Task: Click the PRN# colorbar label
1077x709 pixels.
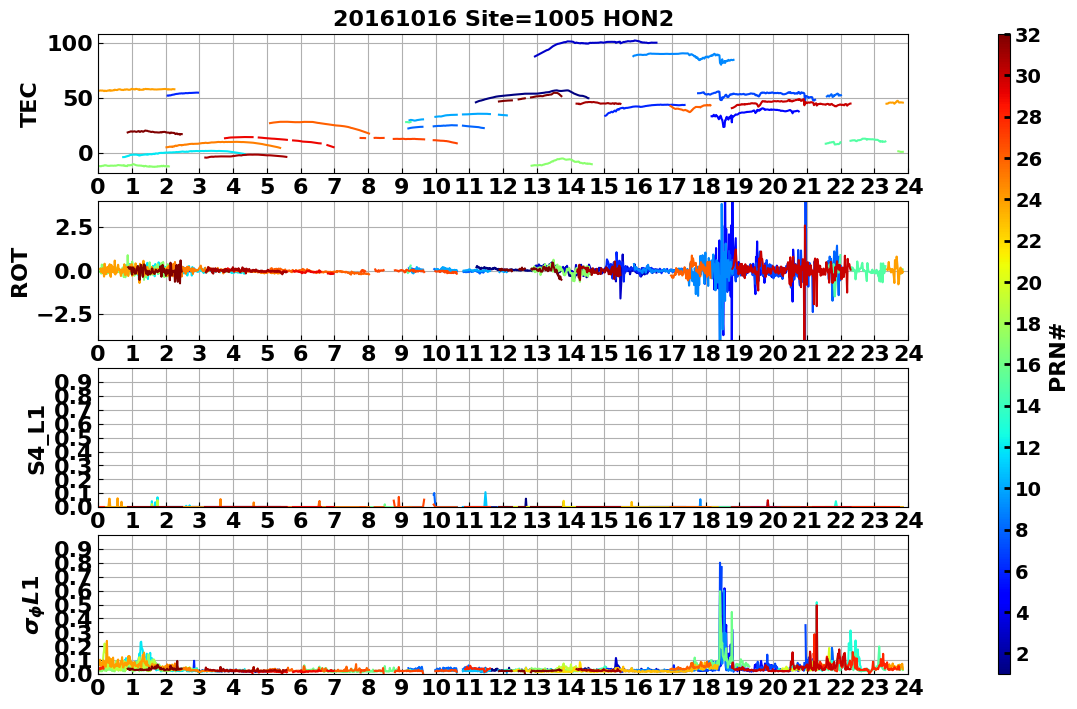Action: point(1058,357)
